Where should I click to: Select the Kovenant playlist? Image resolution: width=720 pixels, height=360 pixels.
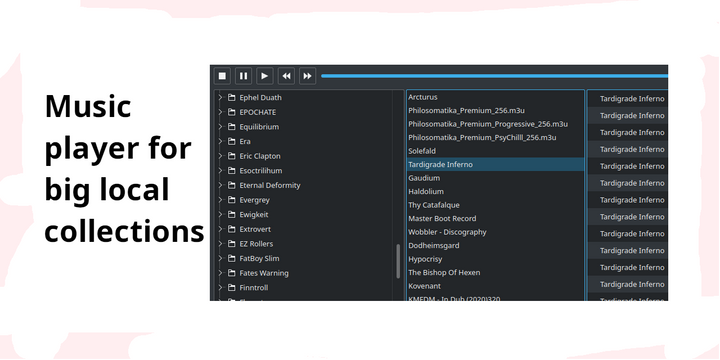pyautogui.click(x=495, y=286)
